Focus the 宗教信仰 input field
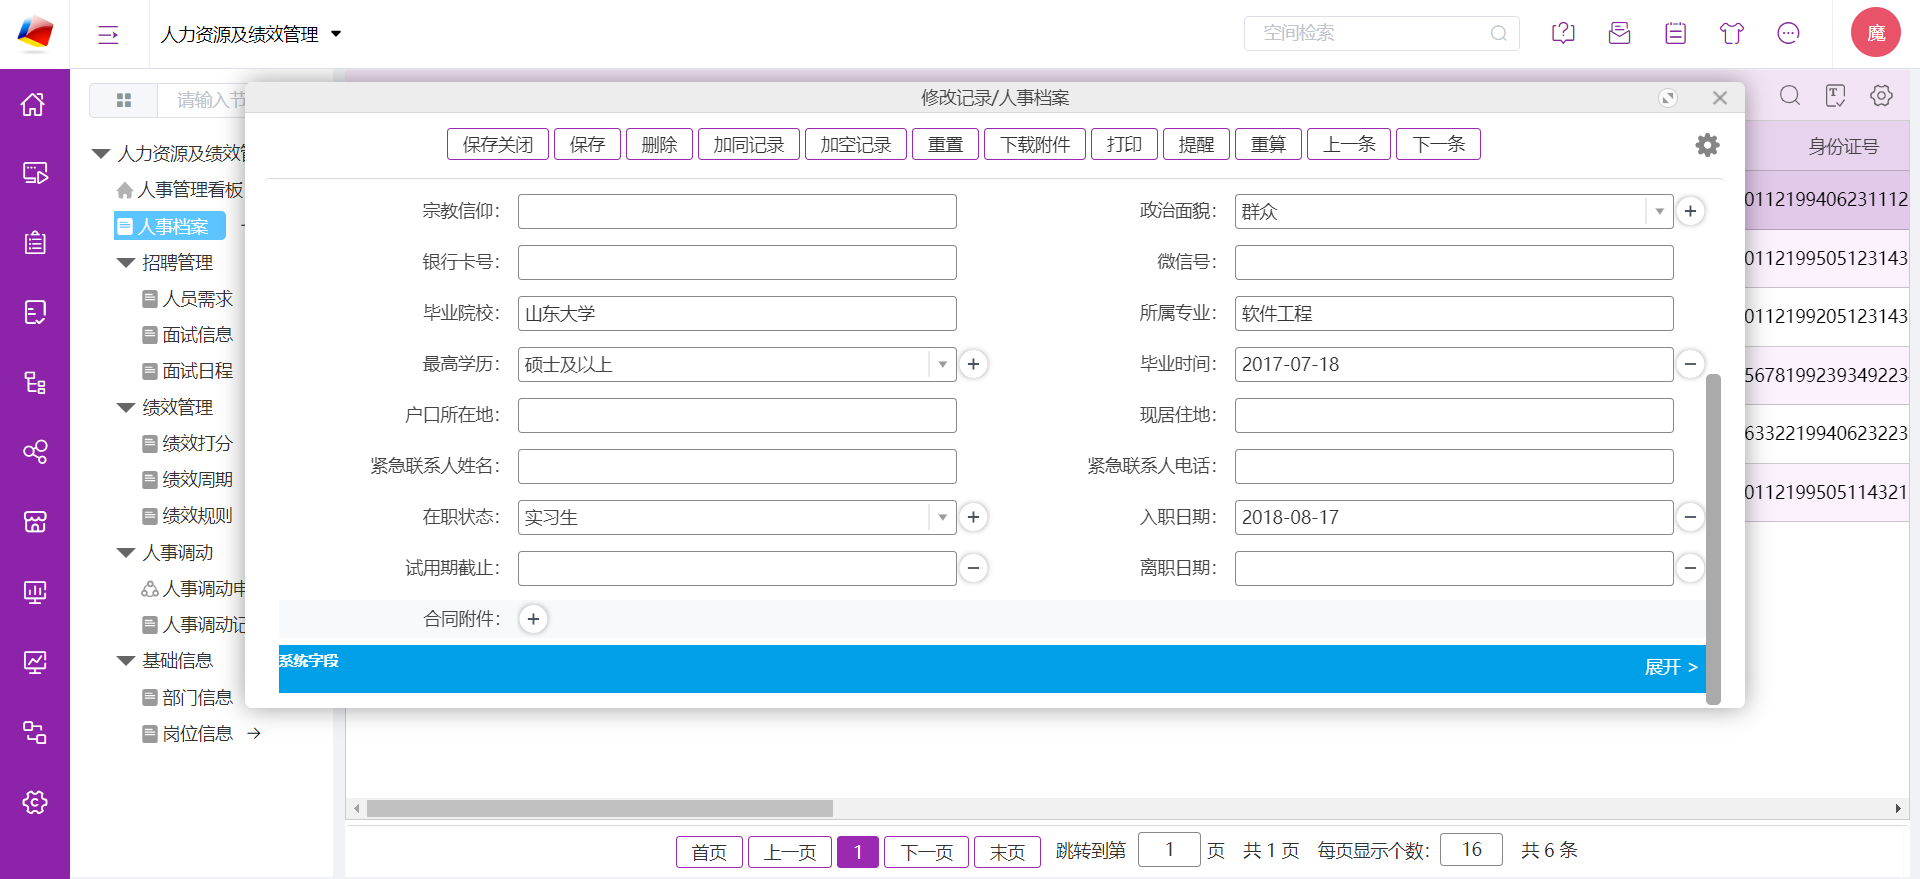1920x879 pixels. [737, 211]
